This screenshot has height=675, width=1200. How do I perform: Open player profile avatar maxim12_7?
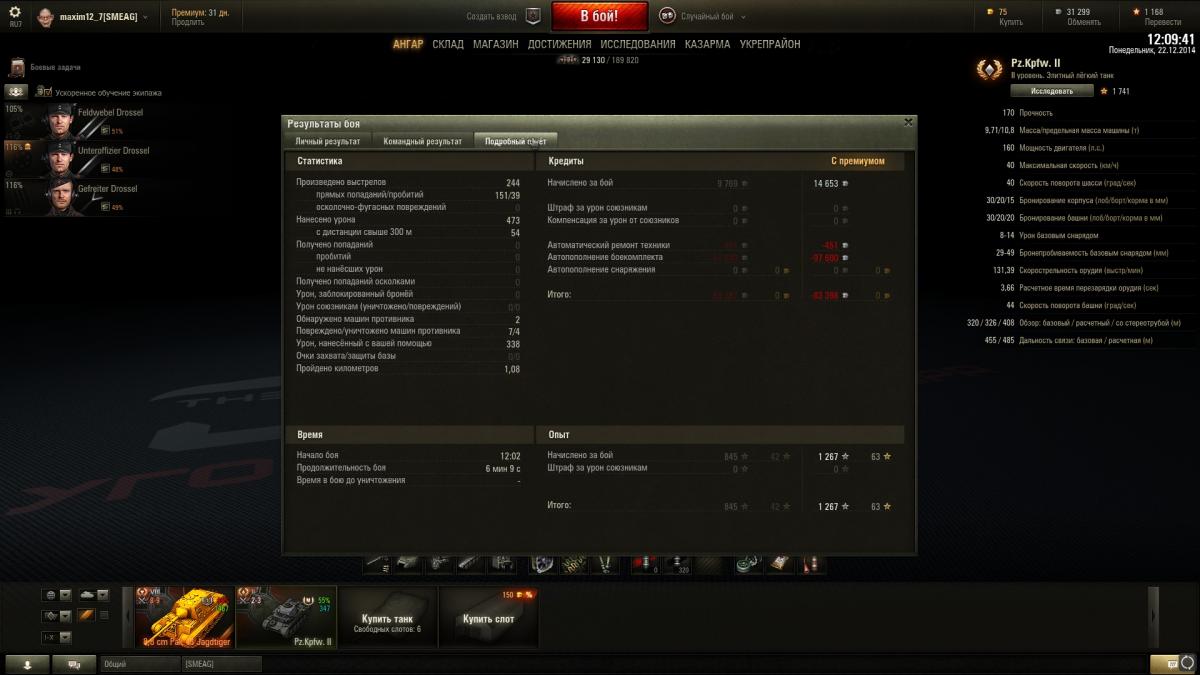45,17
